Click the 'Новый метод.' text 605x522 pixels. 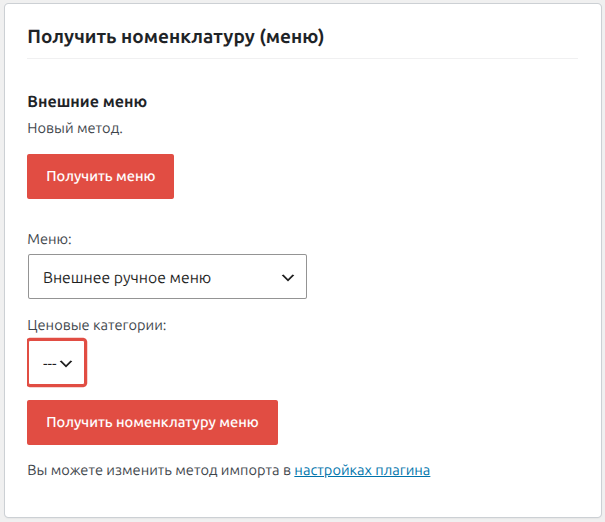tap(75, 128)
